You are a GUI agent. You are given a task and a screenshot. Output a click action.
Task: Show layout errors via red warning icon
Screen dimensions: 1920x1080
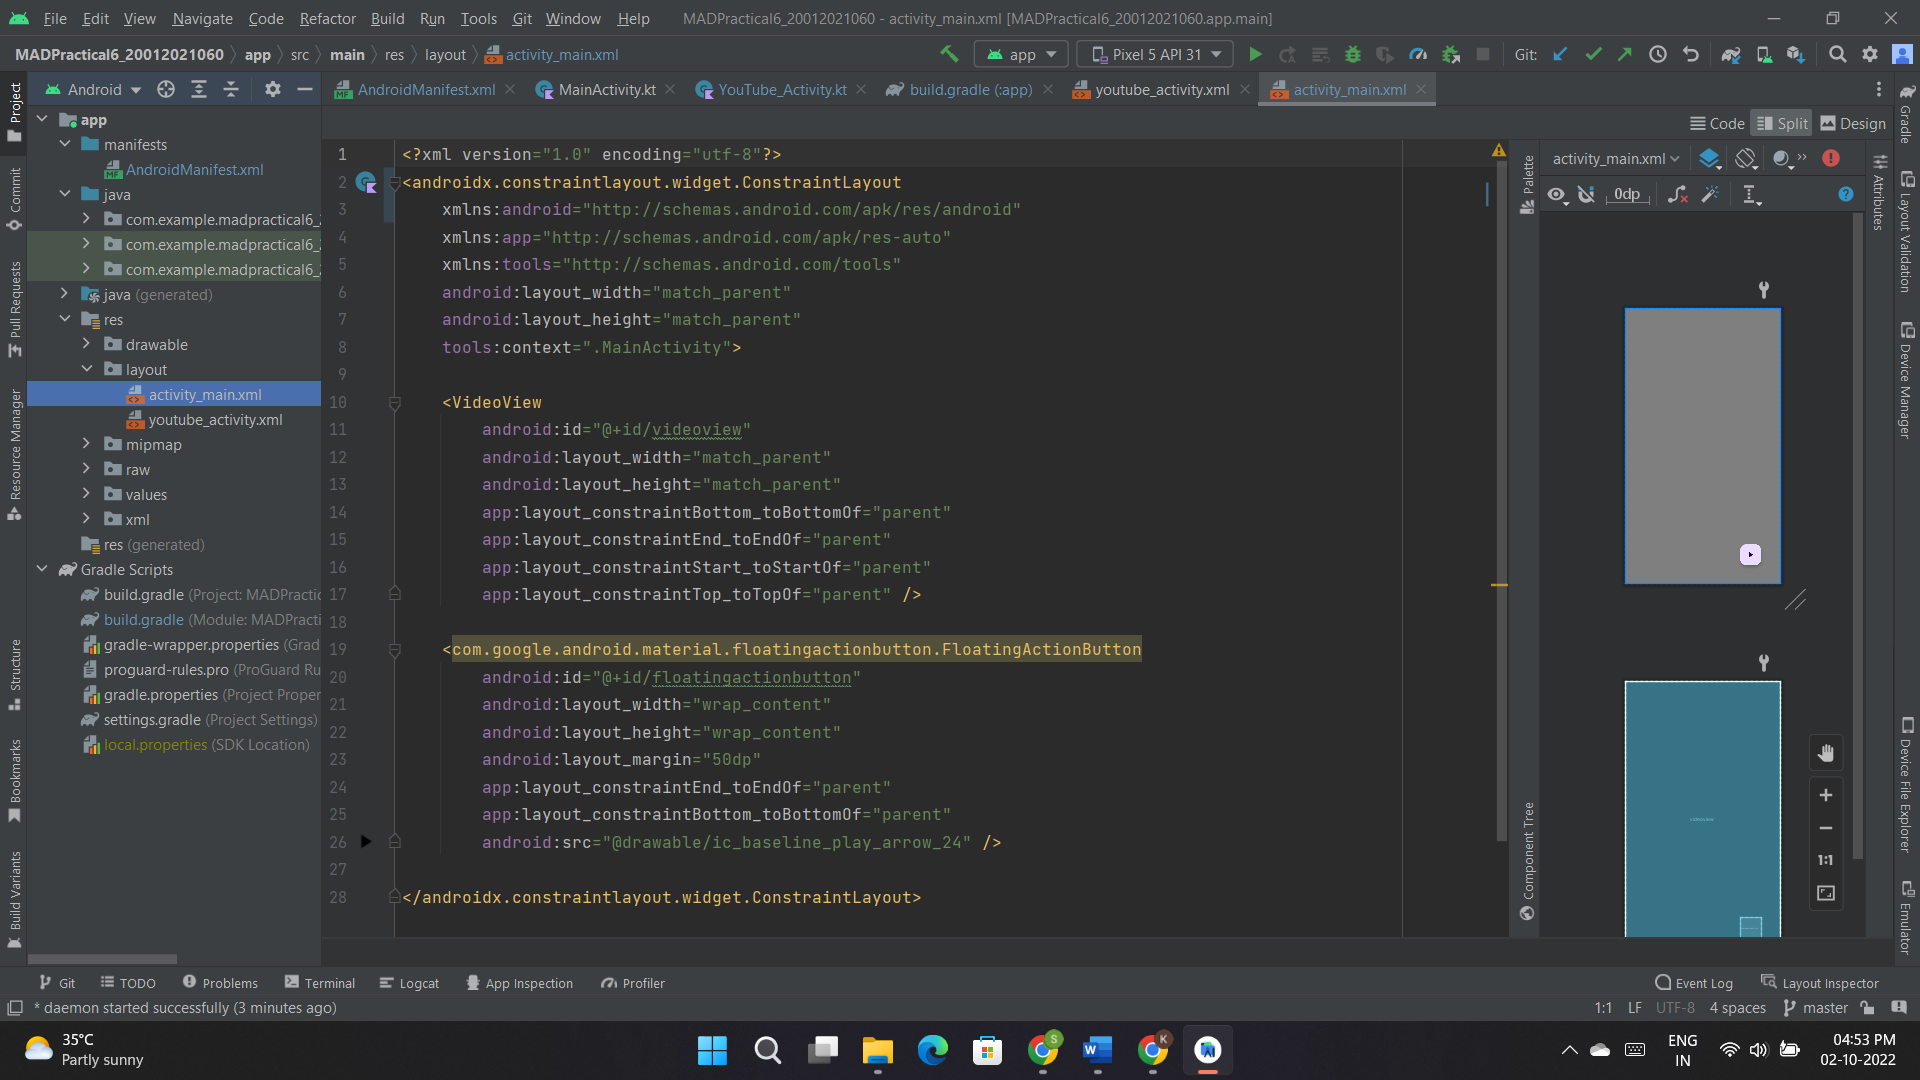pos(1831,158)
